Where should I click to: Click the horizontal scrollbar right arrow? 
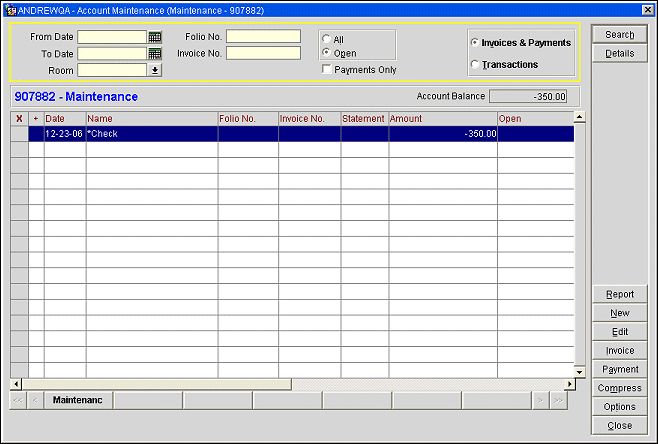571,384
